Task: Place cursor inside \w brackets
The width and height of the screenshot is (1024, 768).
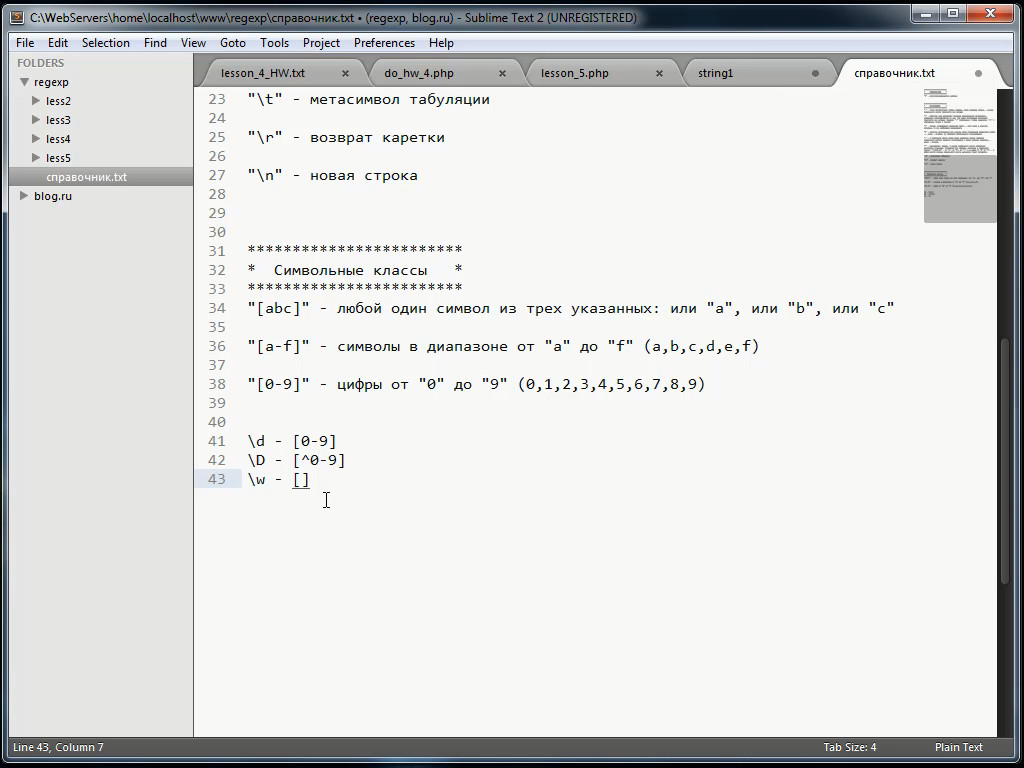Action: click(301, 479)
